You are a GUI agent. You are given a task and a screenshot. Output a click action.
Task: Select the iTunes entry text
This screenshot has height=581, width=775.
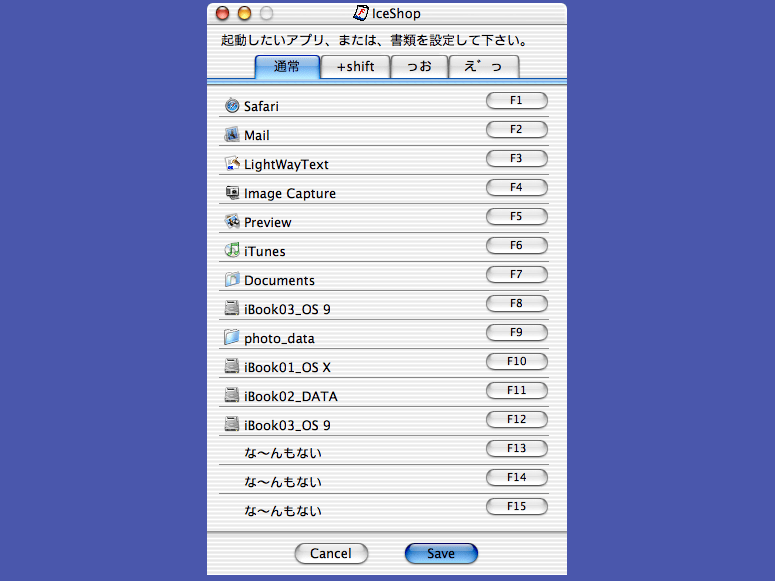tap(264, 251)
